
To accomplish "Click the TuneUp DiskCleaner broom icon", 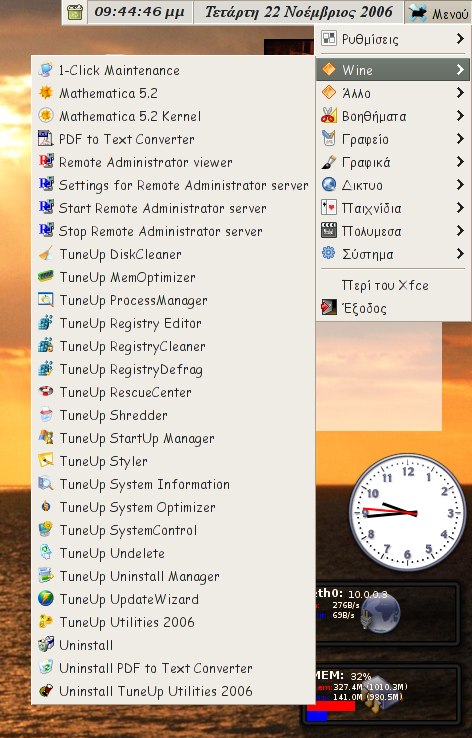I will pos(46,254).
